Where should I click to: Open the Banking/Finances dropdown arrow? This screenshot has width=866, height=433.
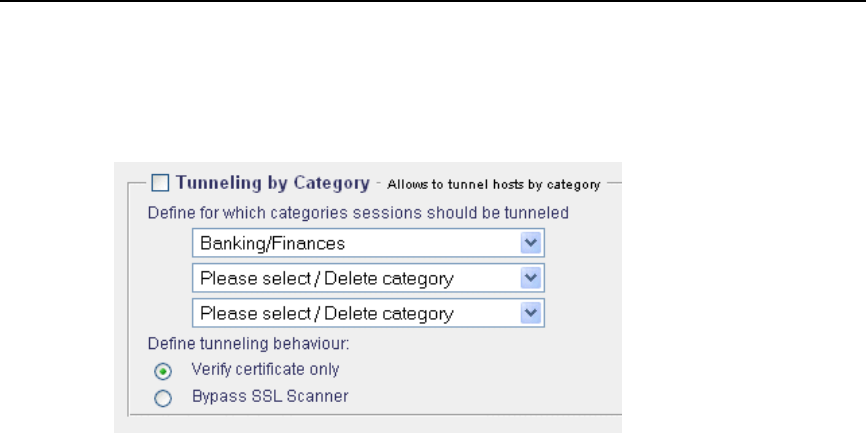[532, 243]
